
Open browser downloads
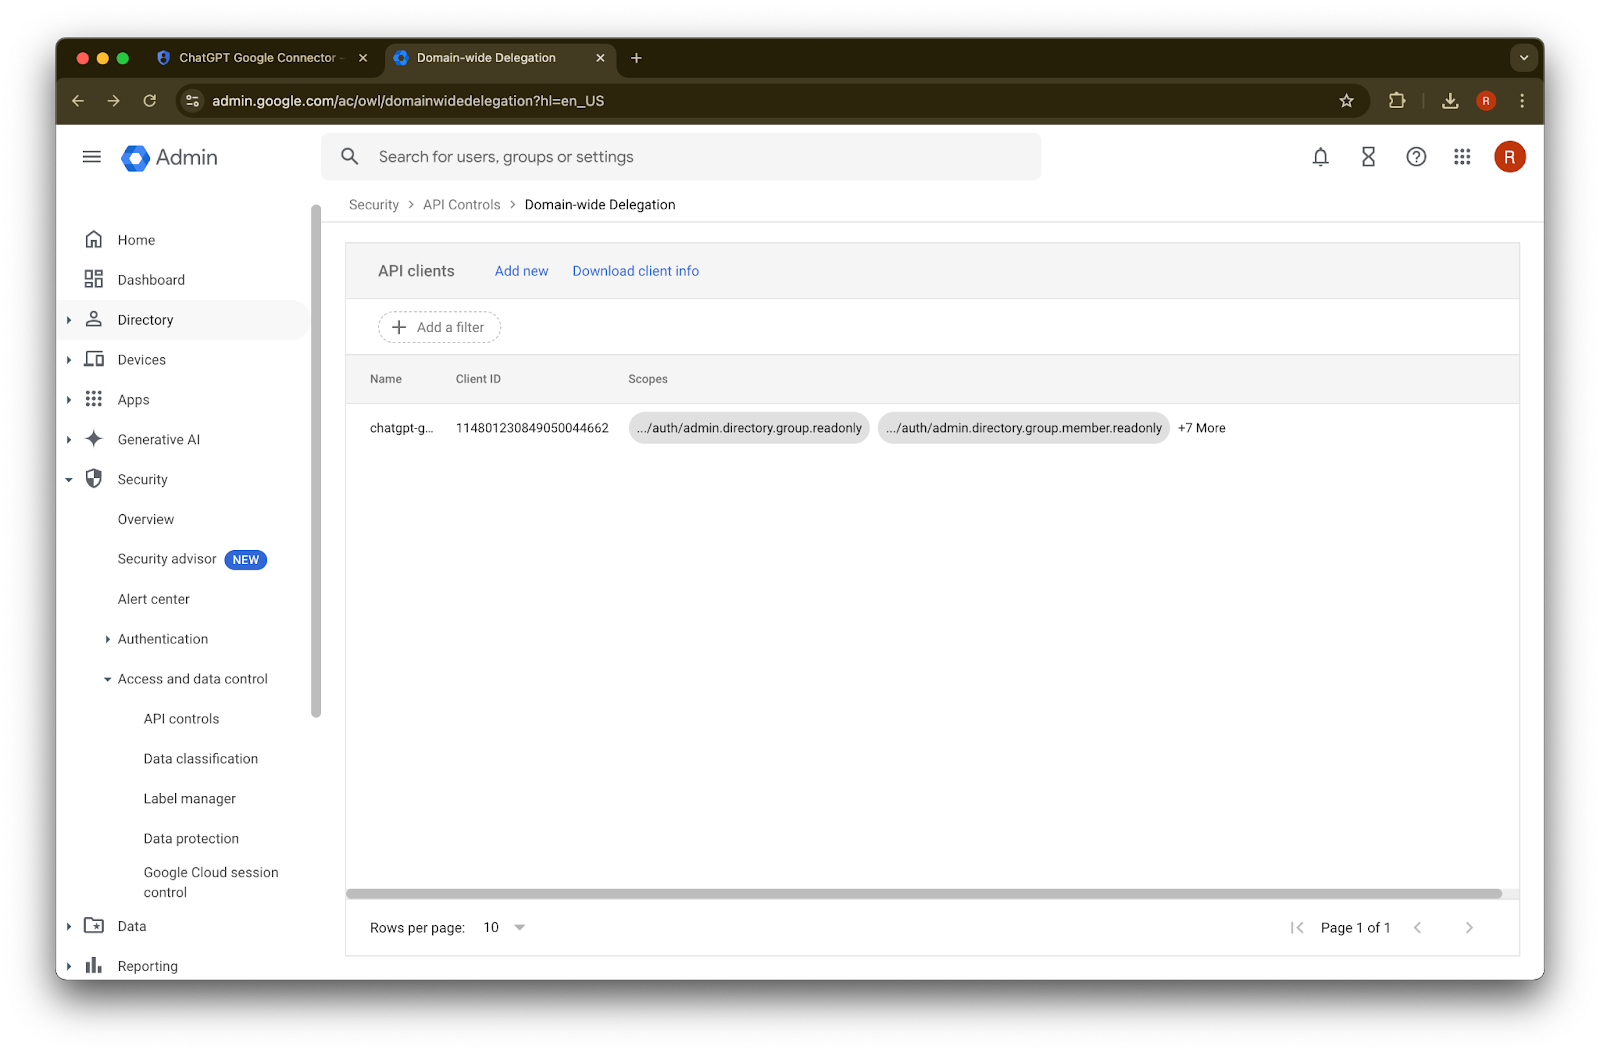pos(1450,101)
